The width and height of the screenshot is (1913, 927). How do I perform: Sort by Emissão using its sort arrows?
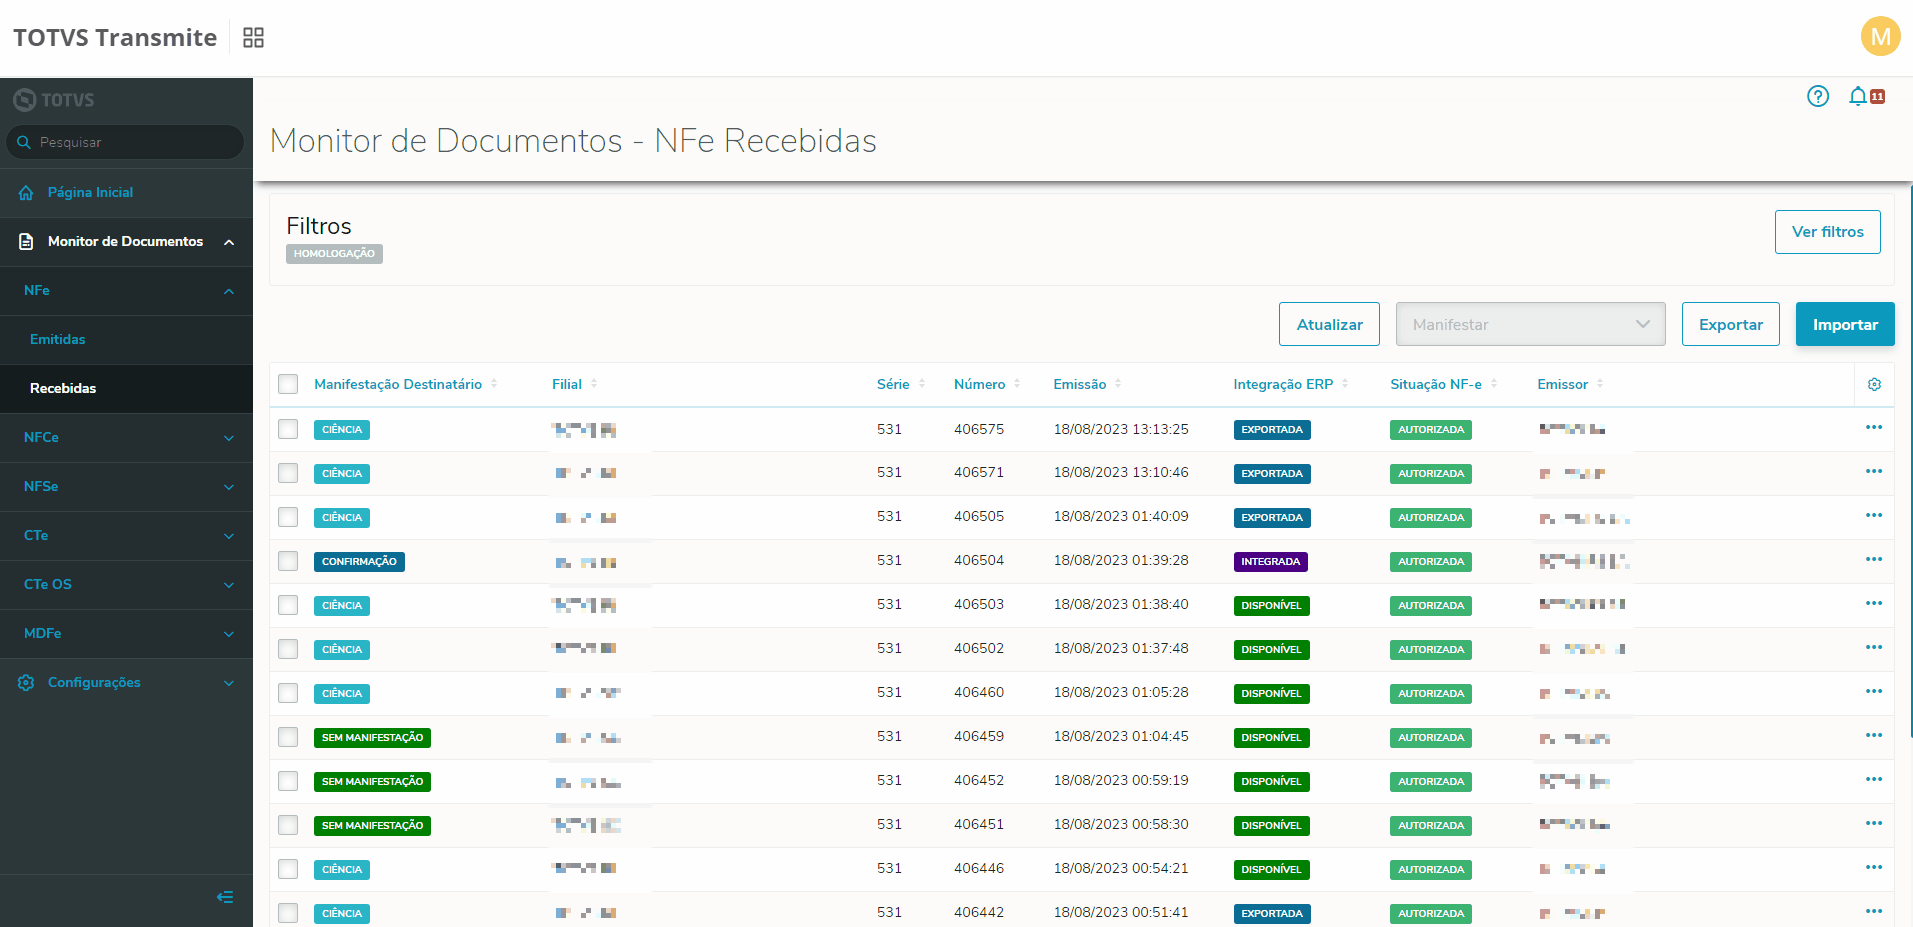tap(1118, 384)
